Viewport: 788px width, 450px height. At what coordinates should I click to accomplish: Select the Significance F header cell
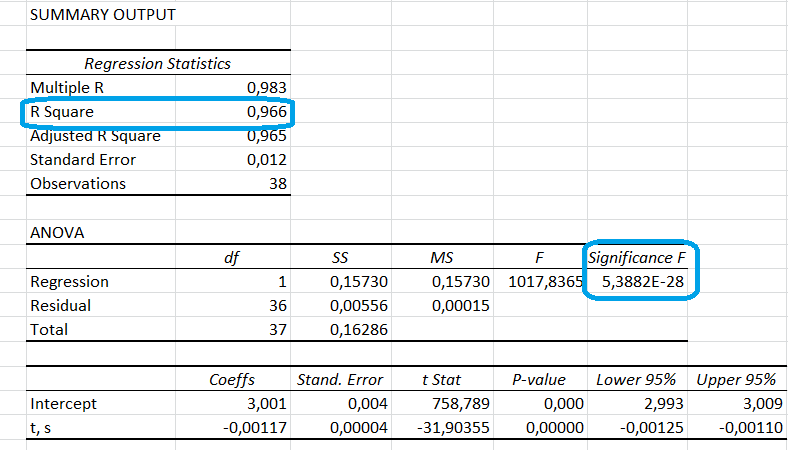[x=636, y=257]
